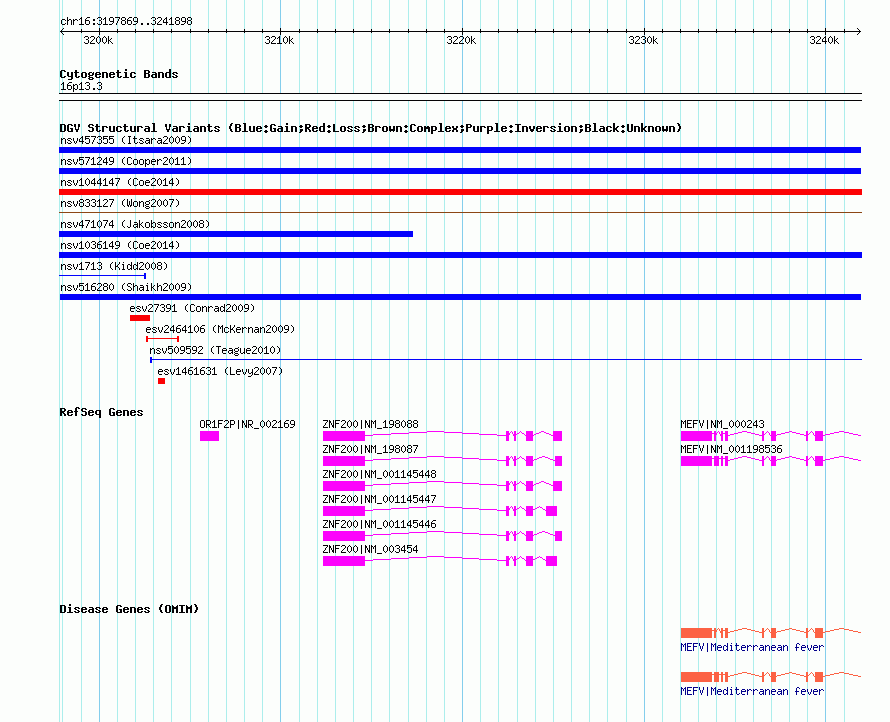Click the 3240k ruler tick label
The image size is (890, 722).
(x=824, y=40)
